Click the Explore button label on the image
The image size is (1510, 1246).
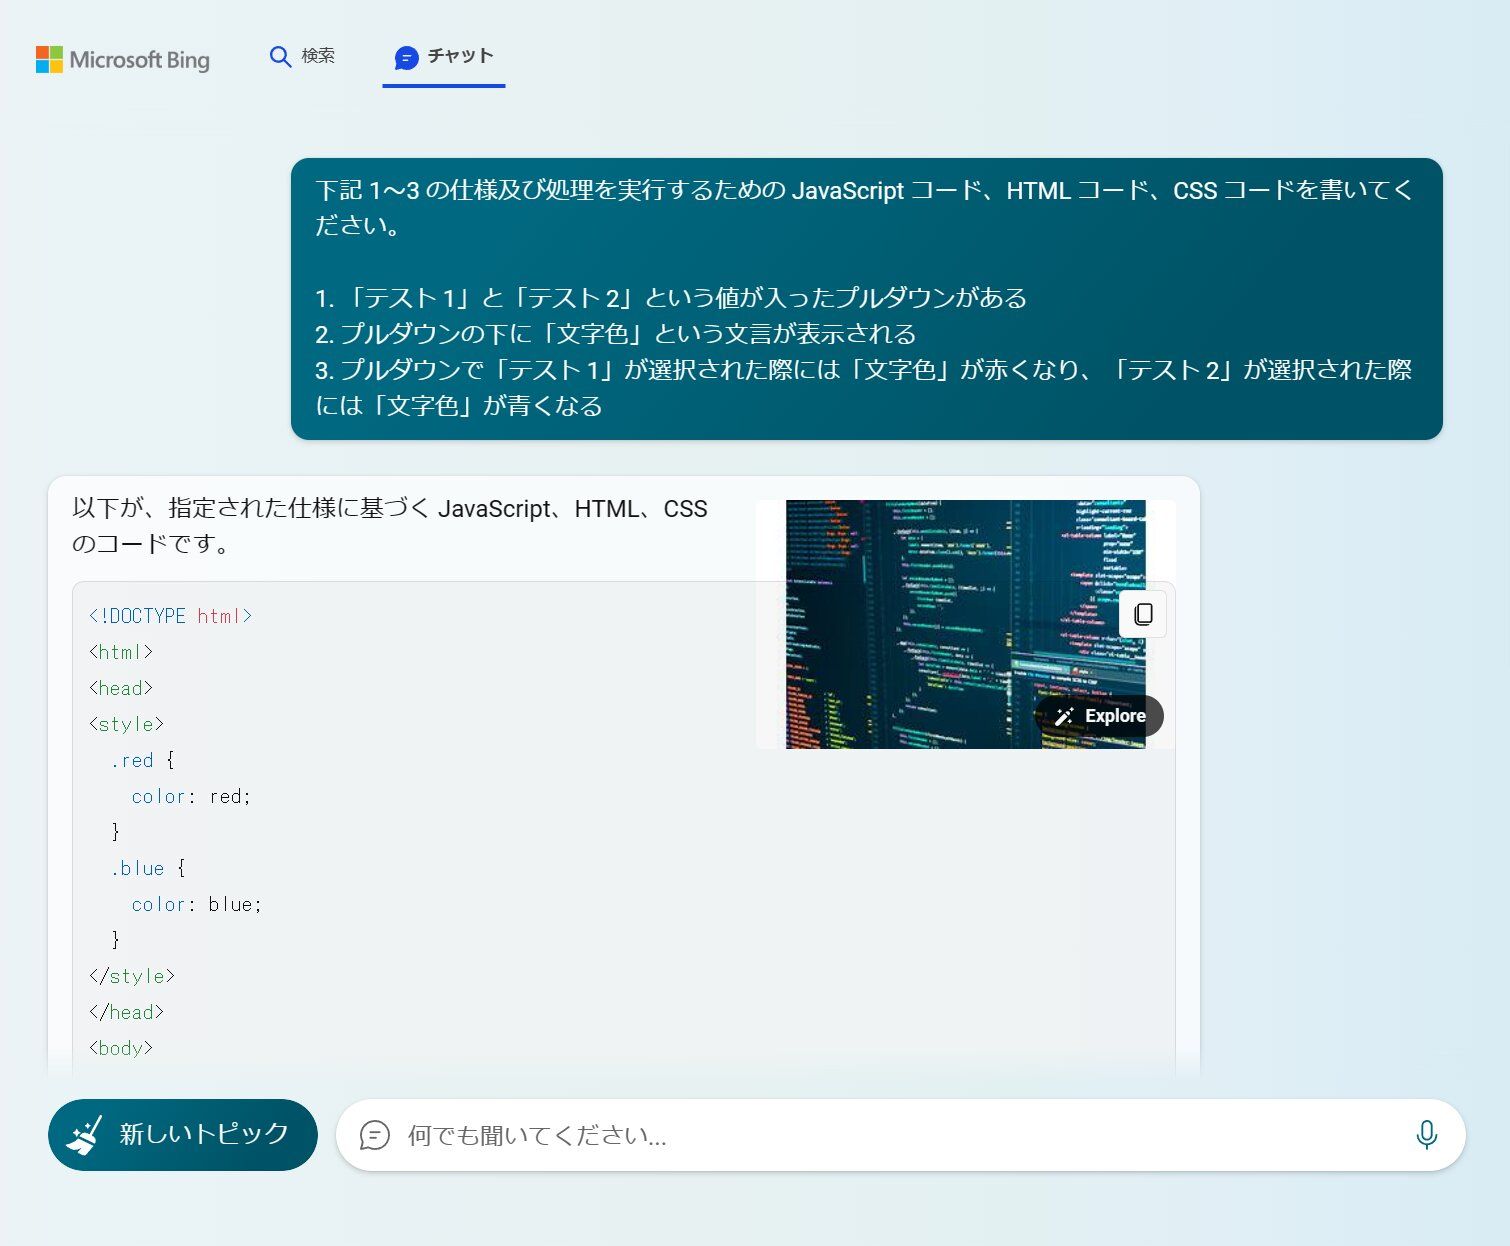pos(1114,716)
